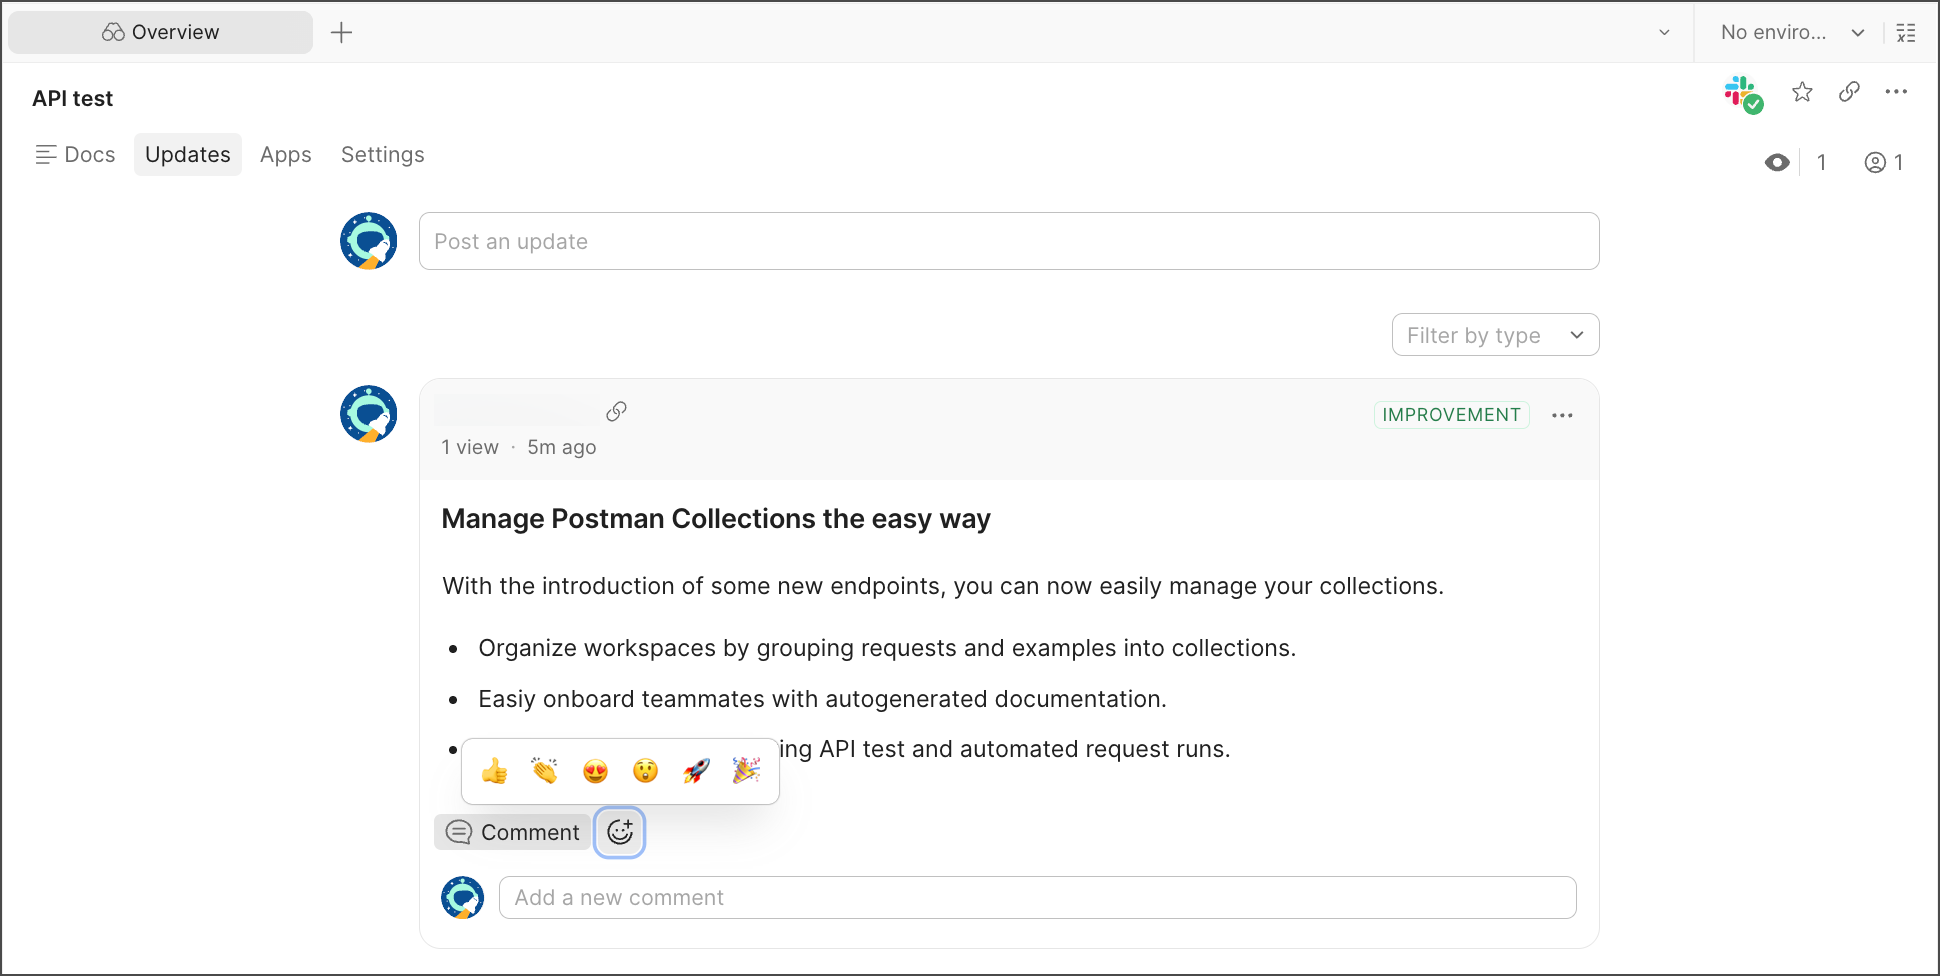
Task: Click the IMPROVEMENT tag
Action: click(1451, 415)
